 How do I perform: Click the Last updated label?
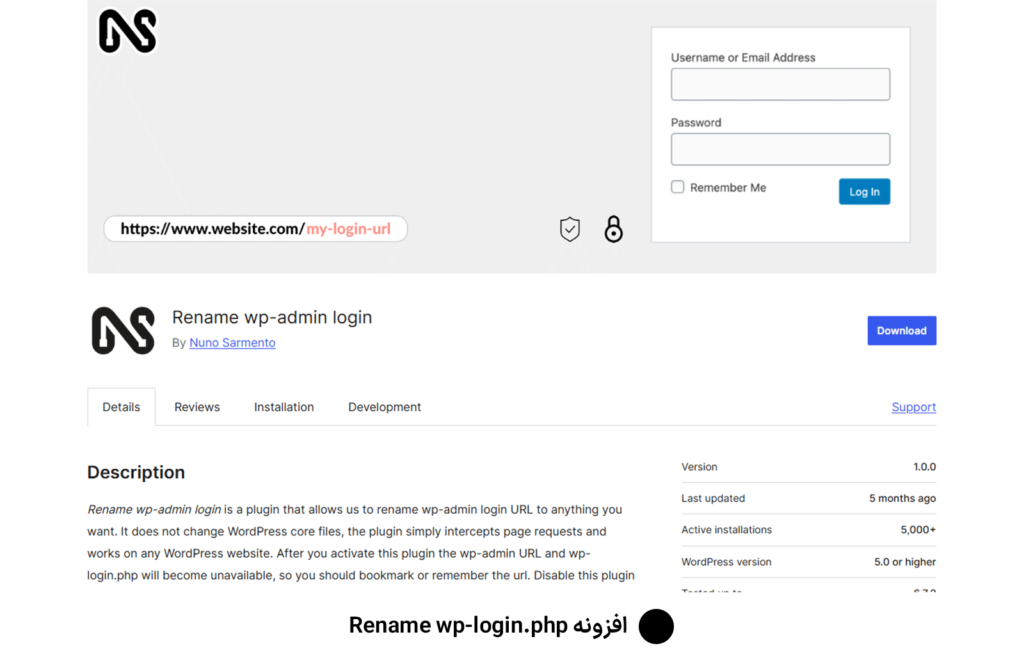712,498
